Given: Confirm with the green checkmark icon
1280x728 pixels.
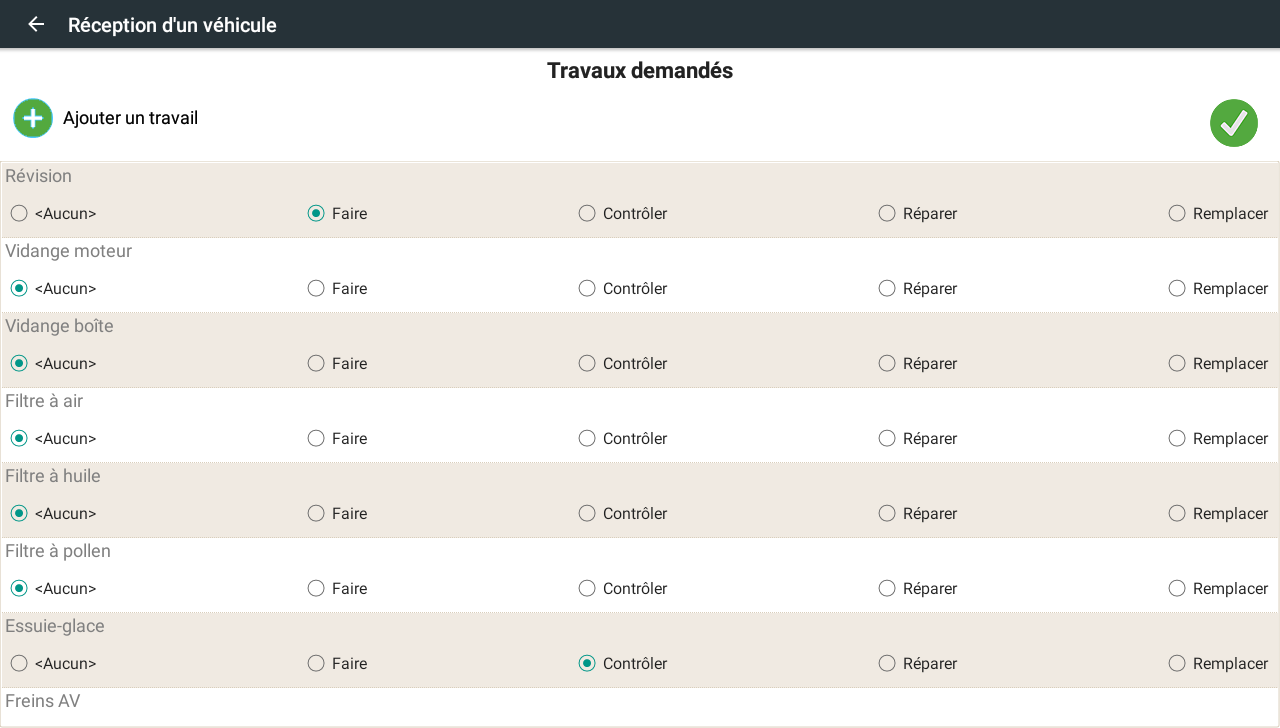Looking at the screenshot, I should coord(1233,123).
